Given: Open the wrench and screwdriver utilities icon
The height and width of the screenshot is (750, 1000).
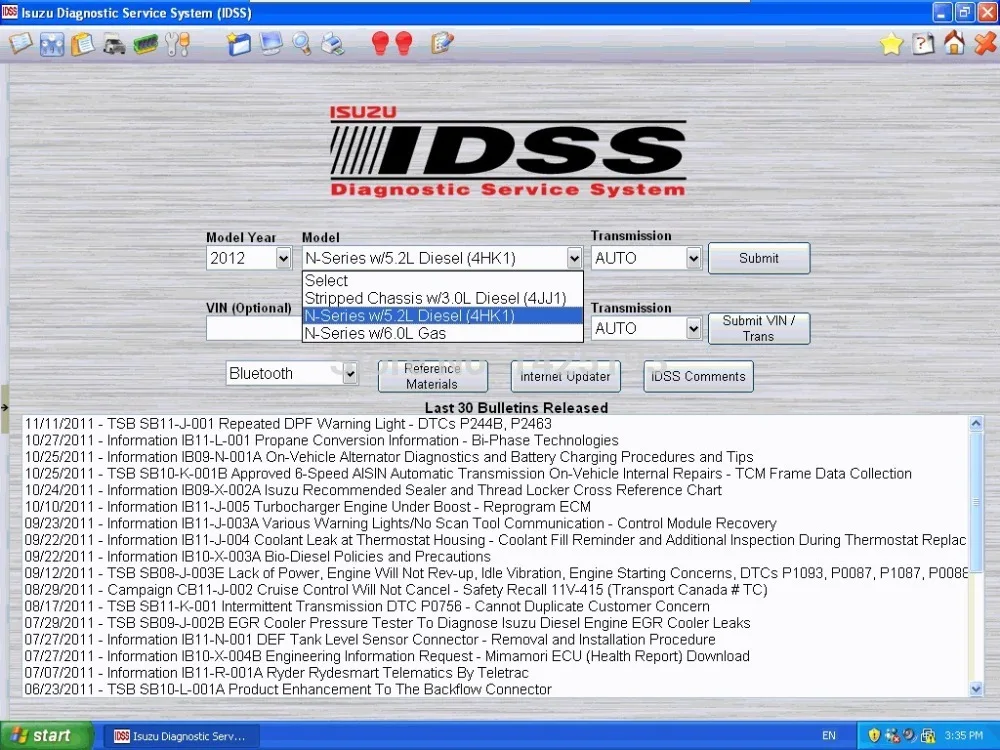Looking at the screenshot, I should 177,44.
